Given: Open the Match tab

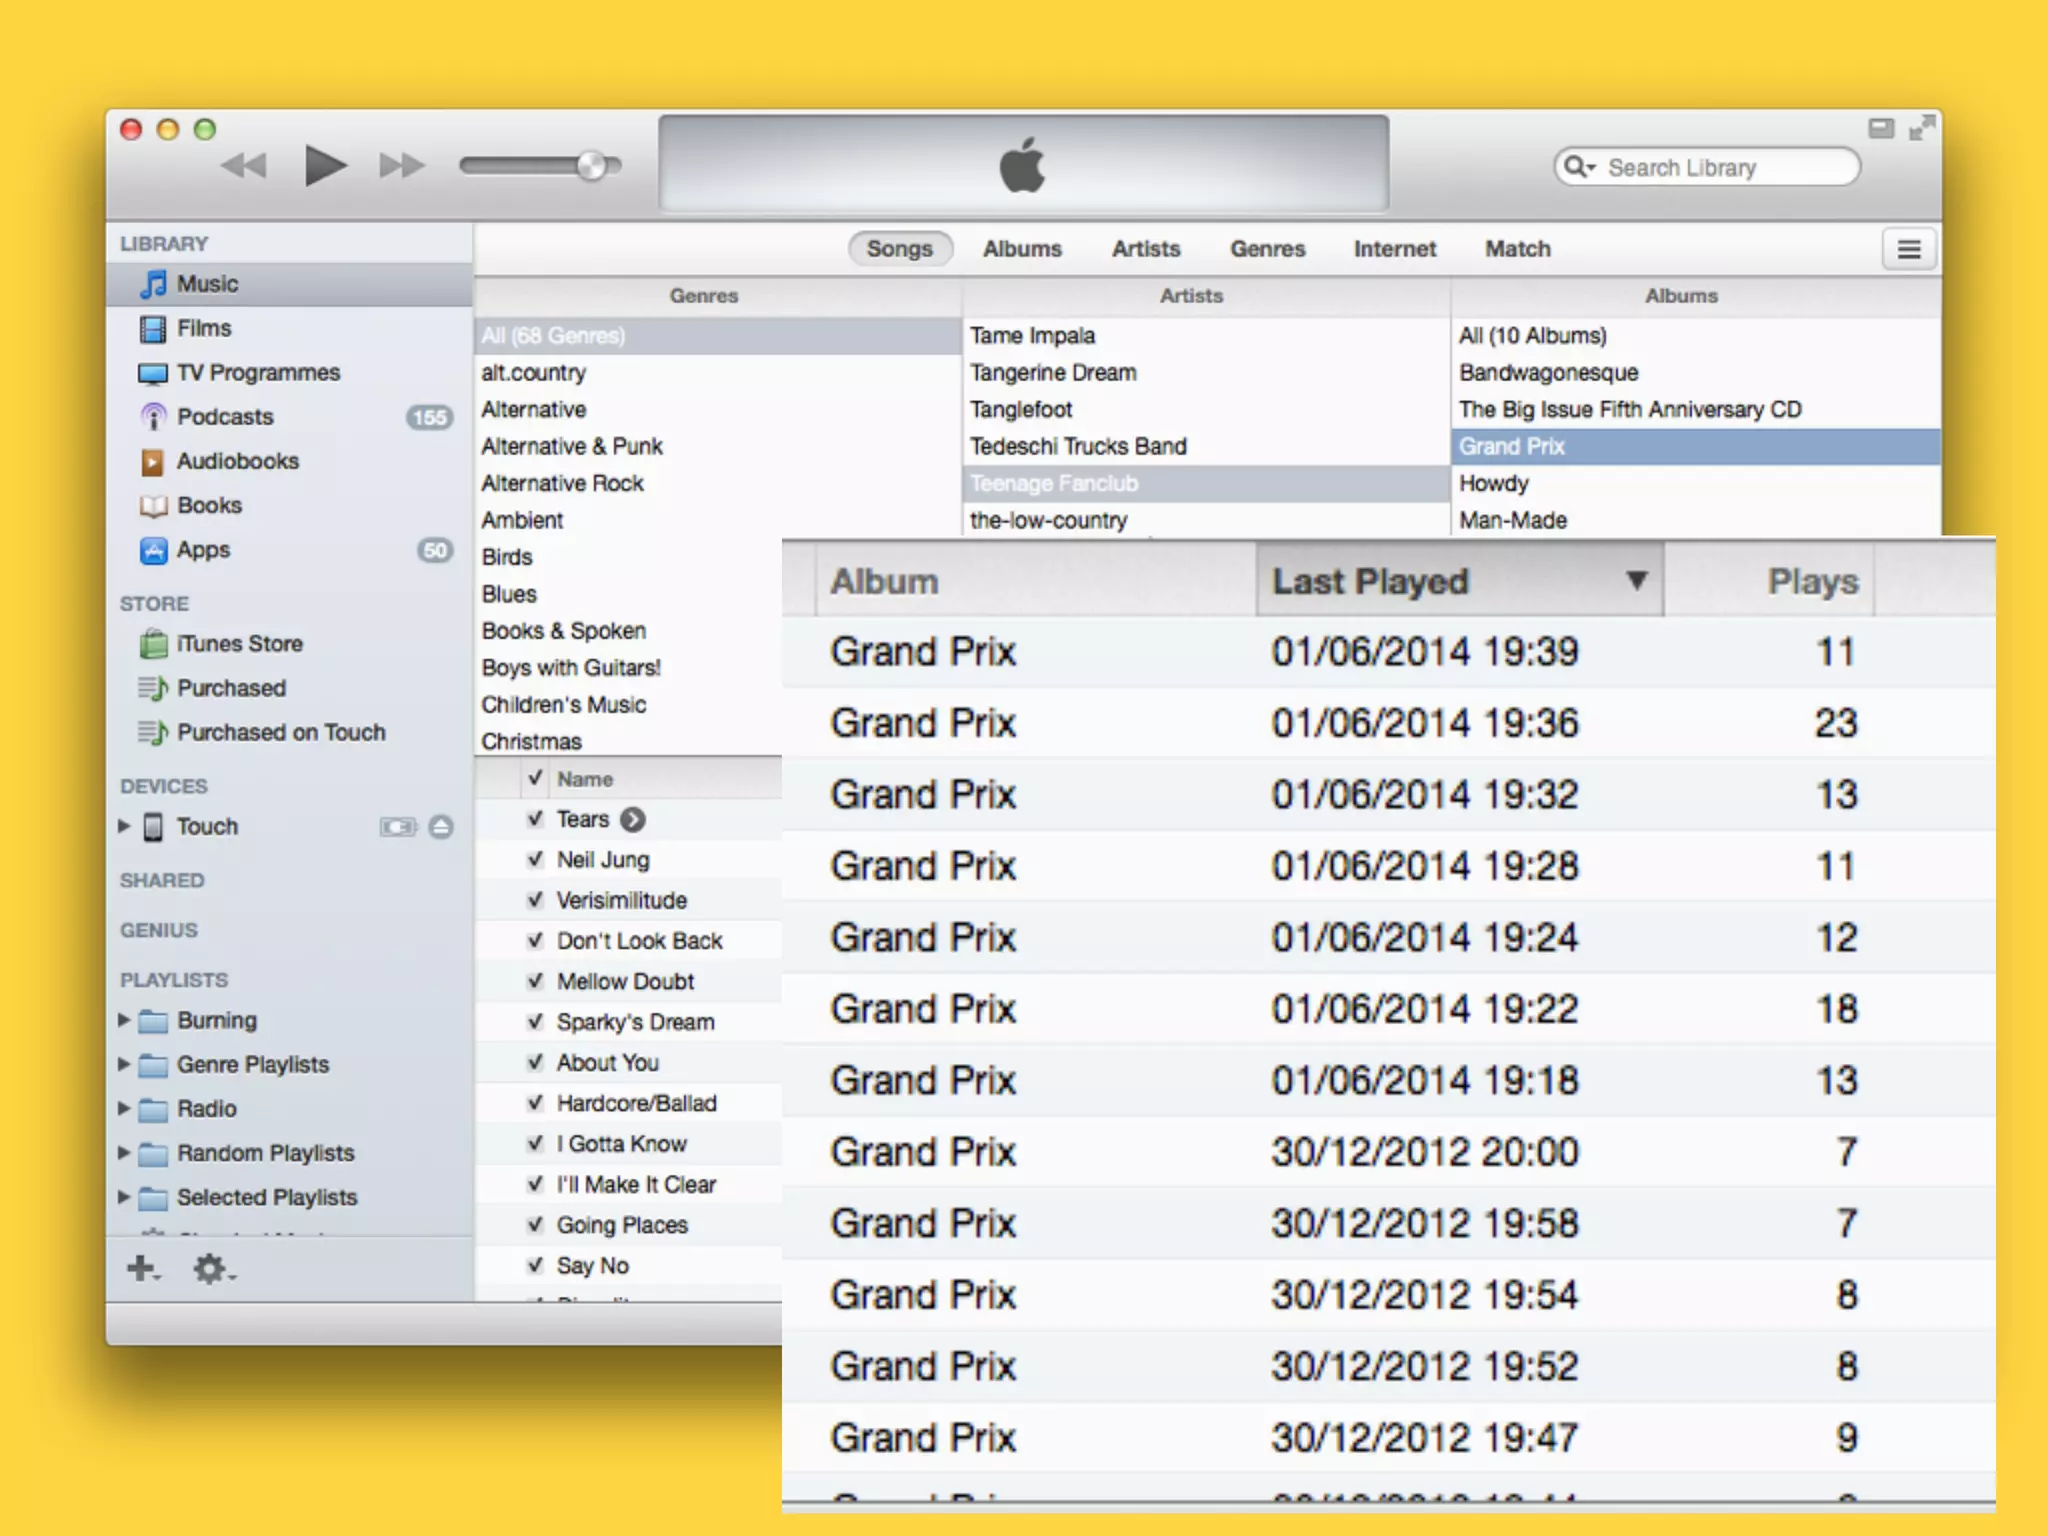Looking at the screenshot, I should (x=1517, y=249).
